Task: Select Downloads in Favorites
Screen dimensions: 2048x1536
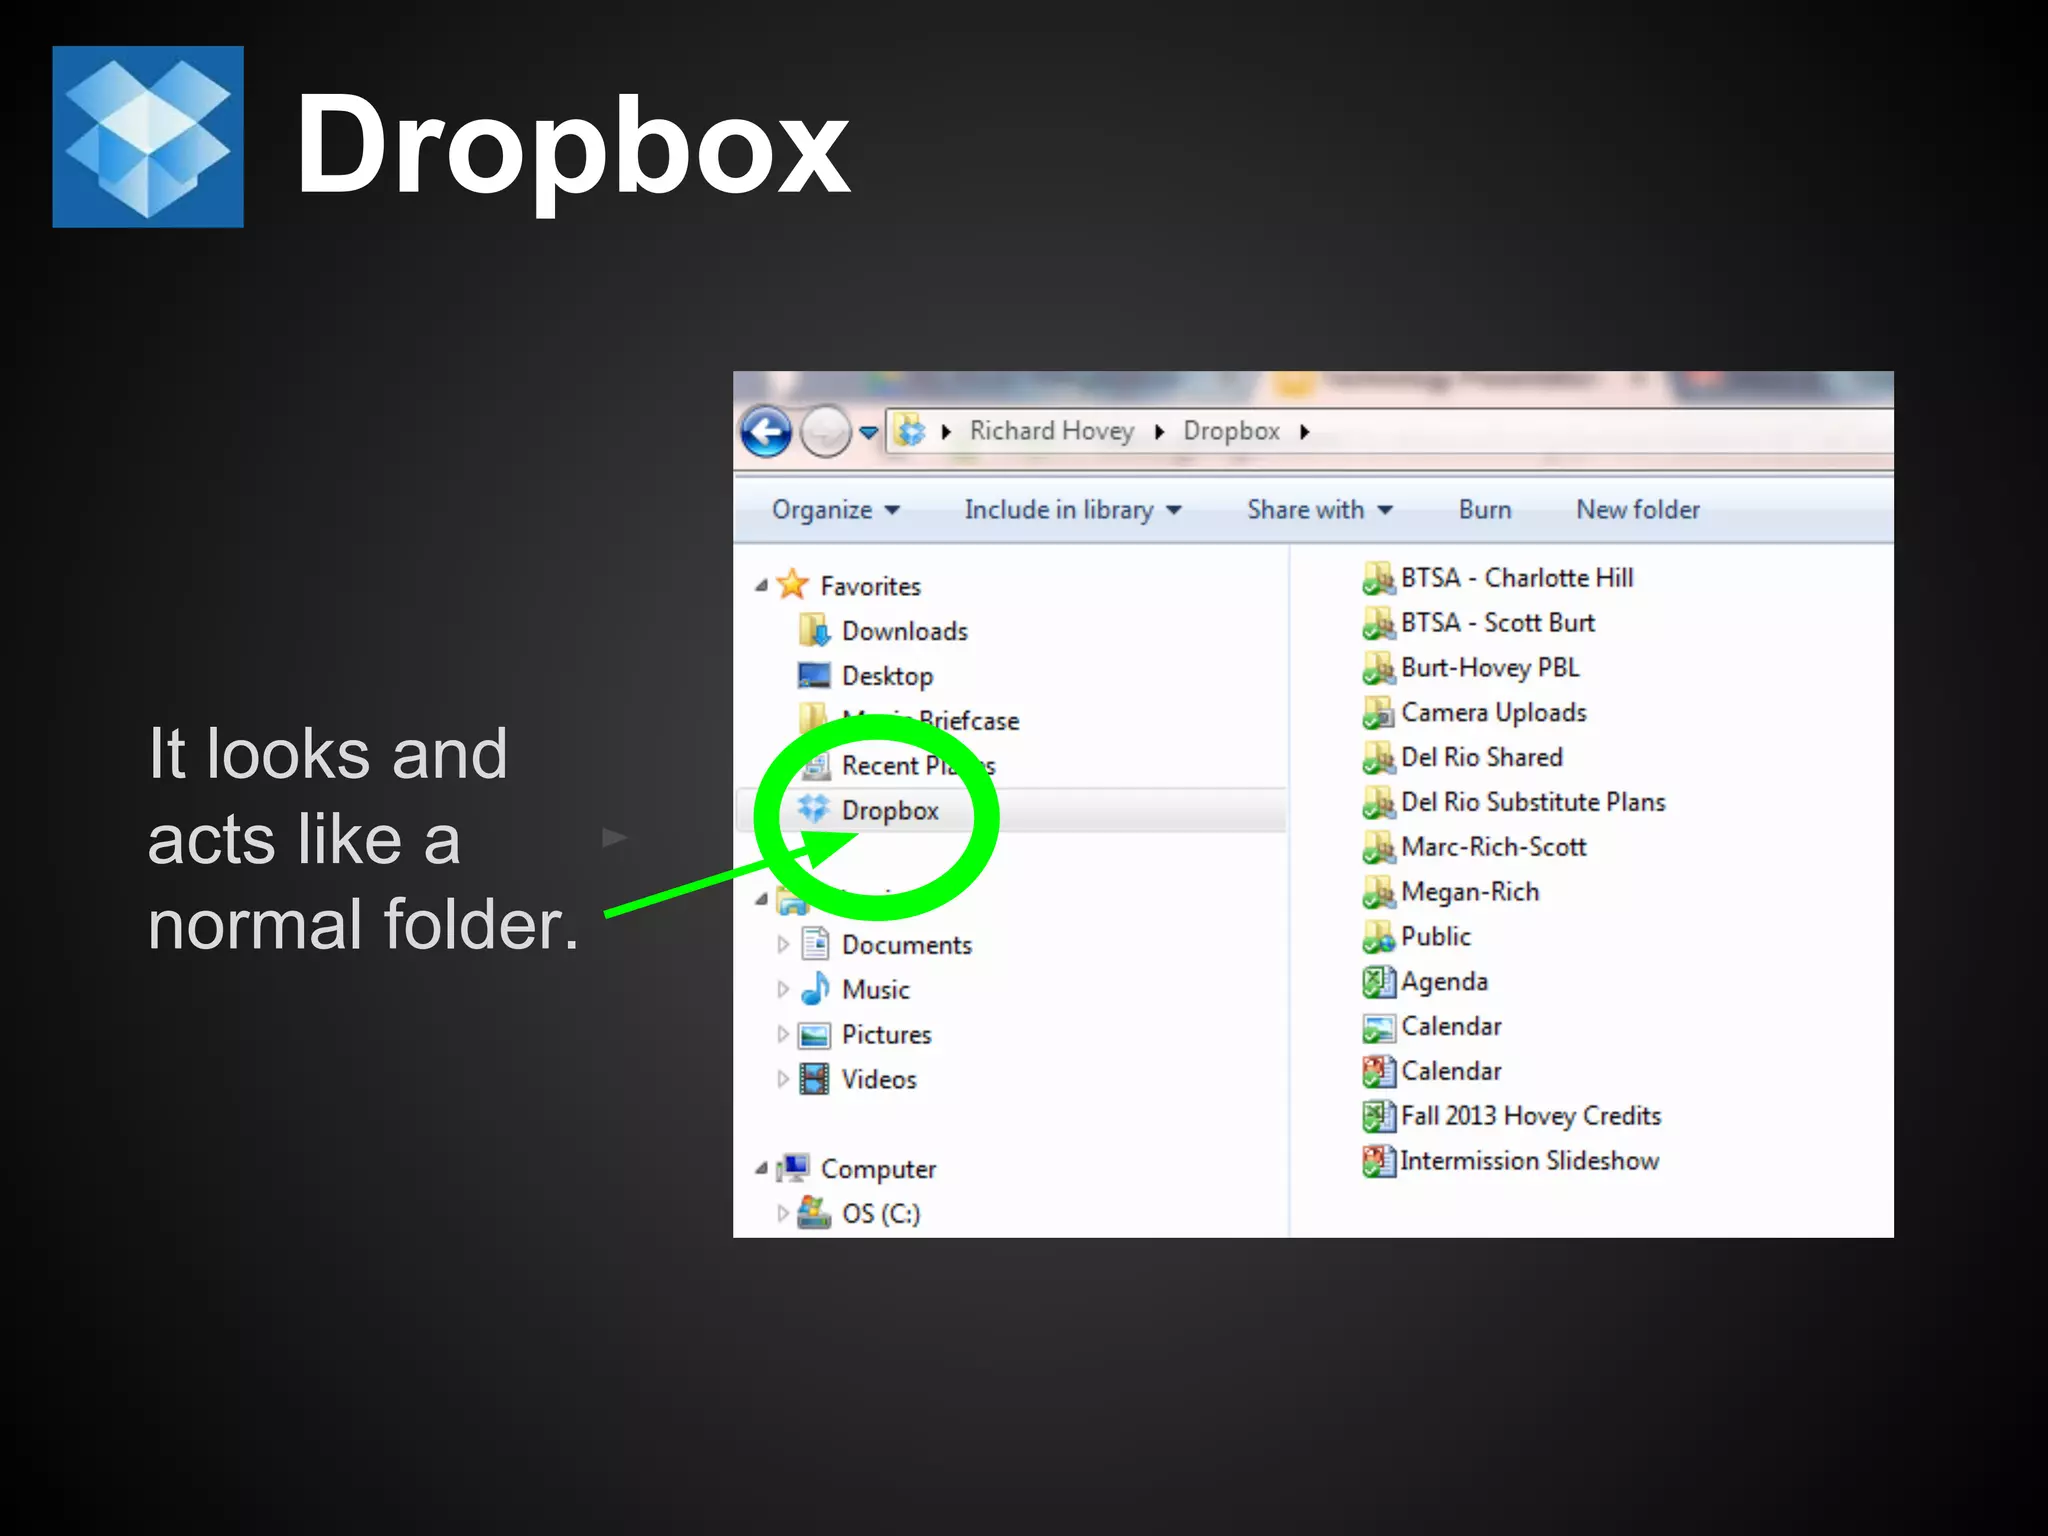Action: click(905, 631)
